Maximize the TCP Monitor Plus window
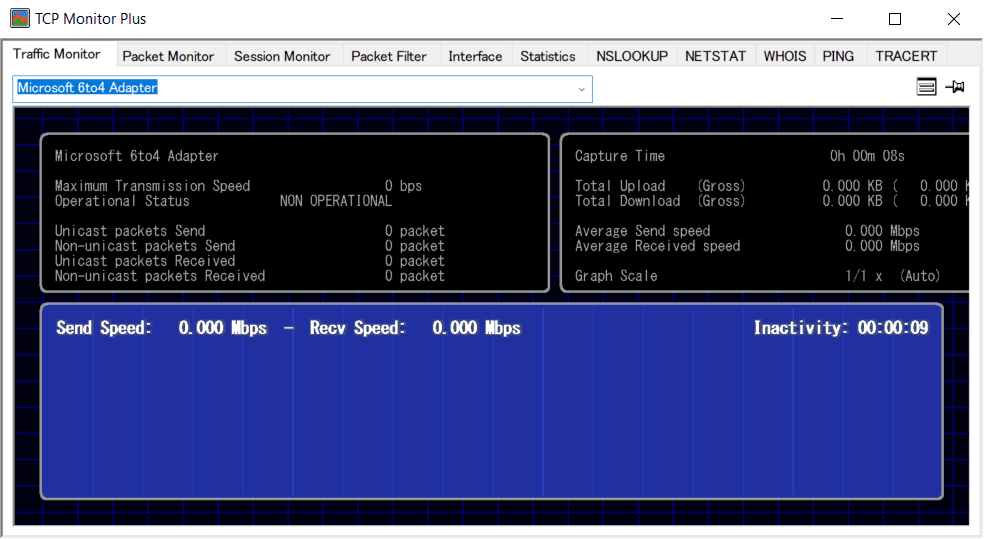 (x=895, y=19)
